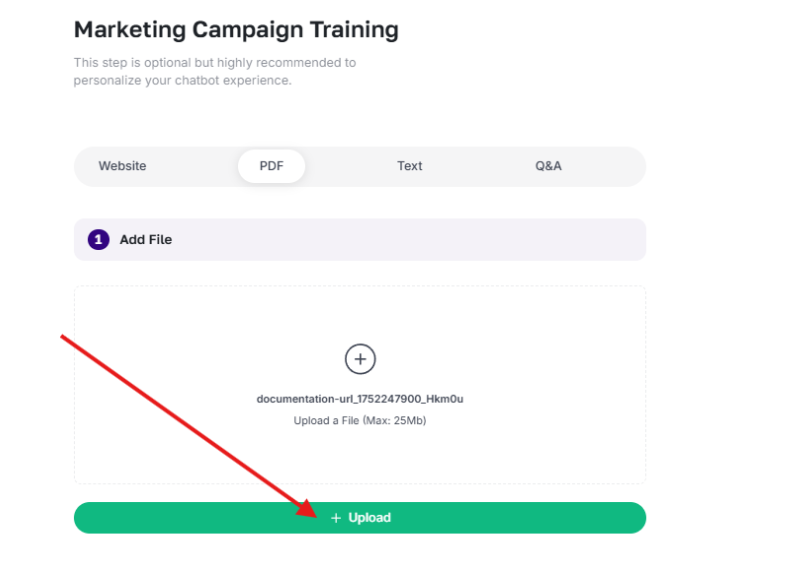Switch to the Website tab
The height and width of the screenshot is (570, 812).
[x=122, y=166]
